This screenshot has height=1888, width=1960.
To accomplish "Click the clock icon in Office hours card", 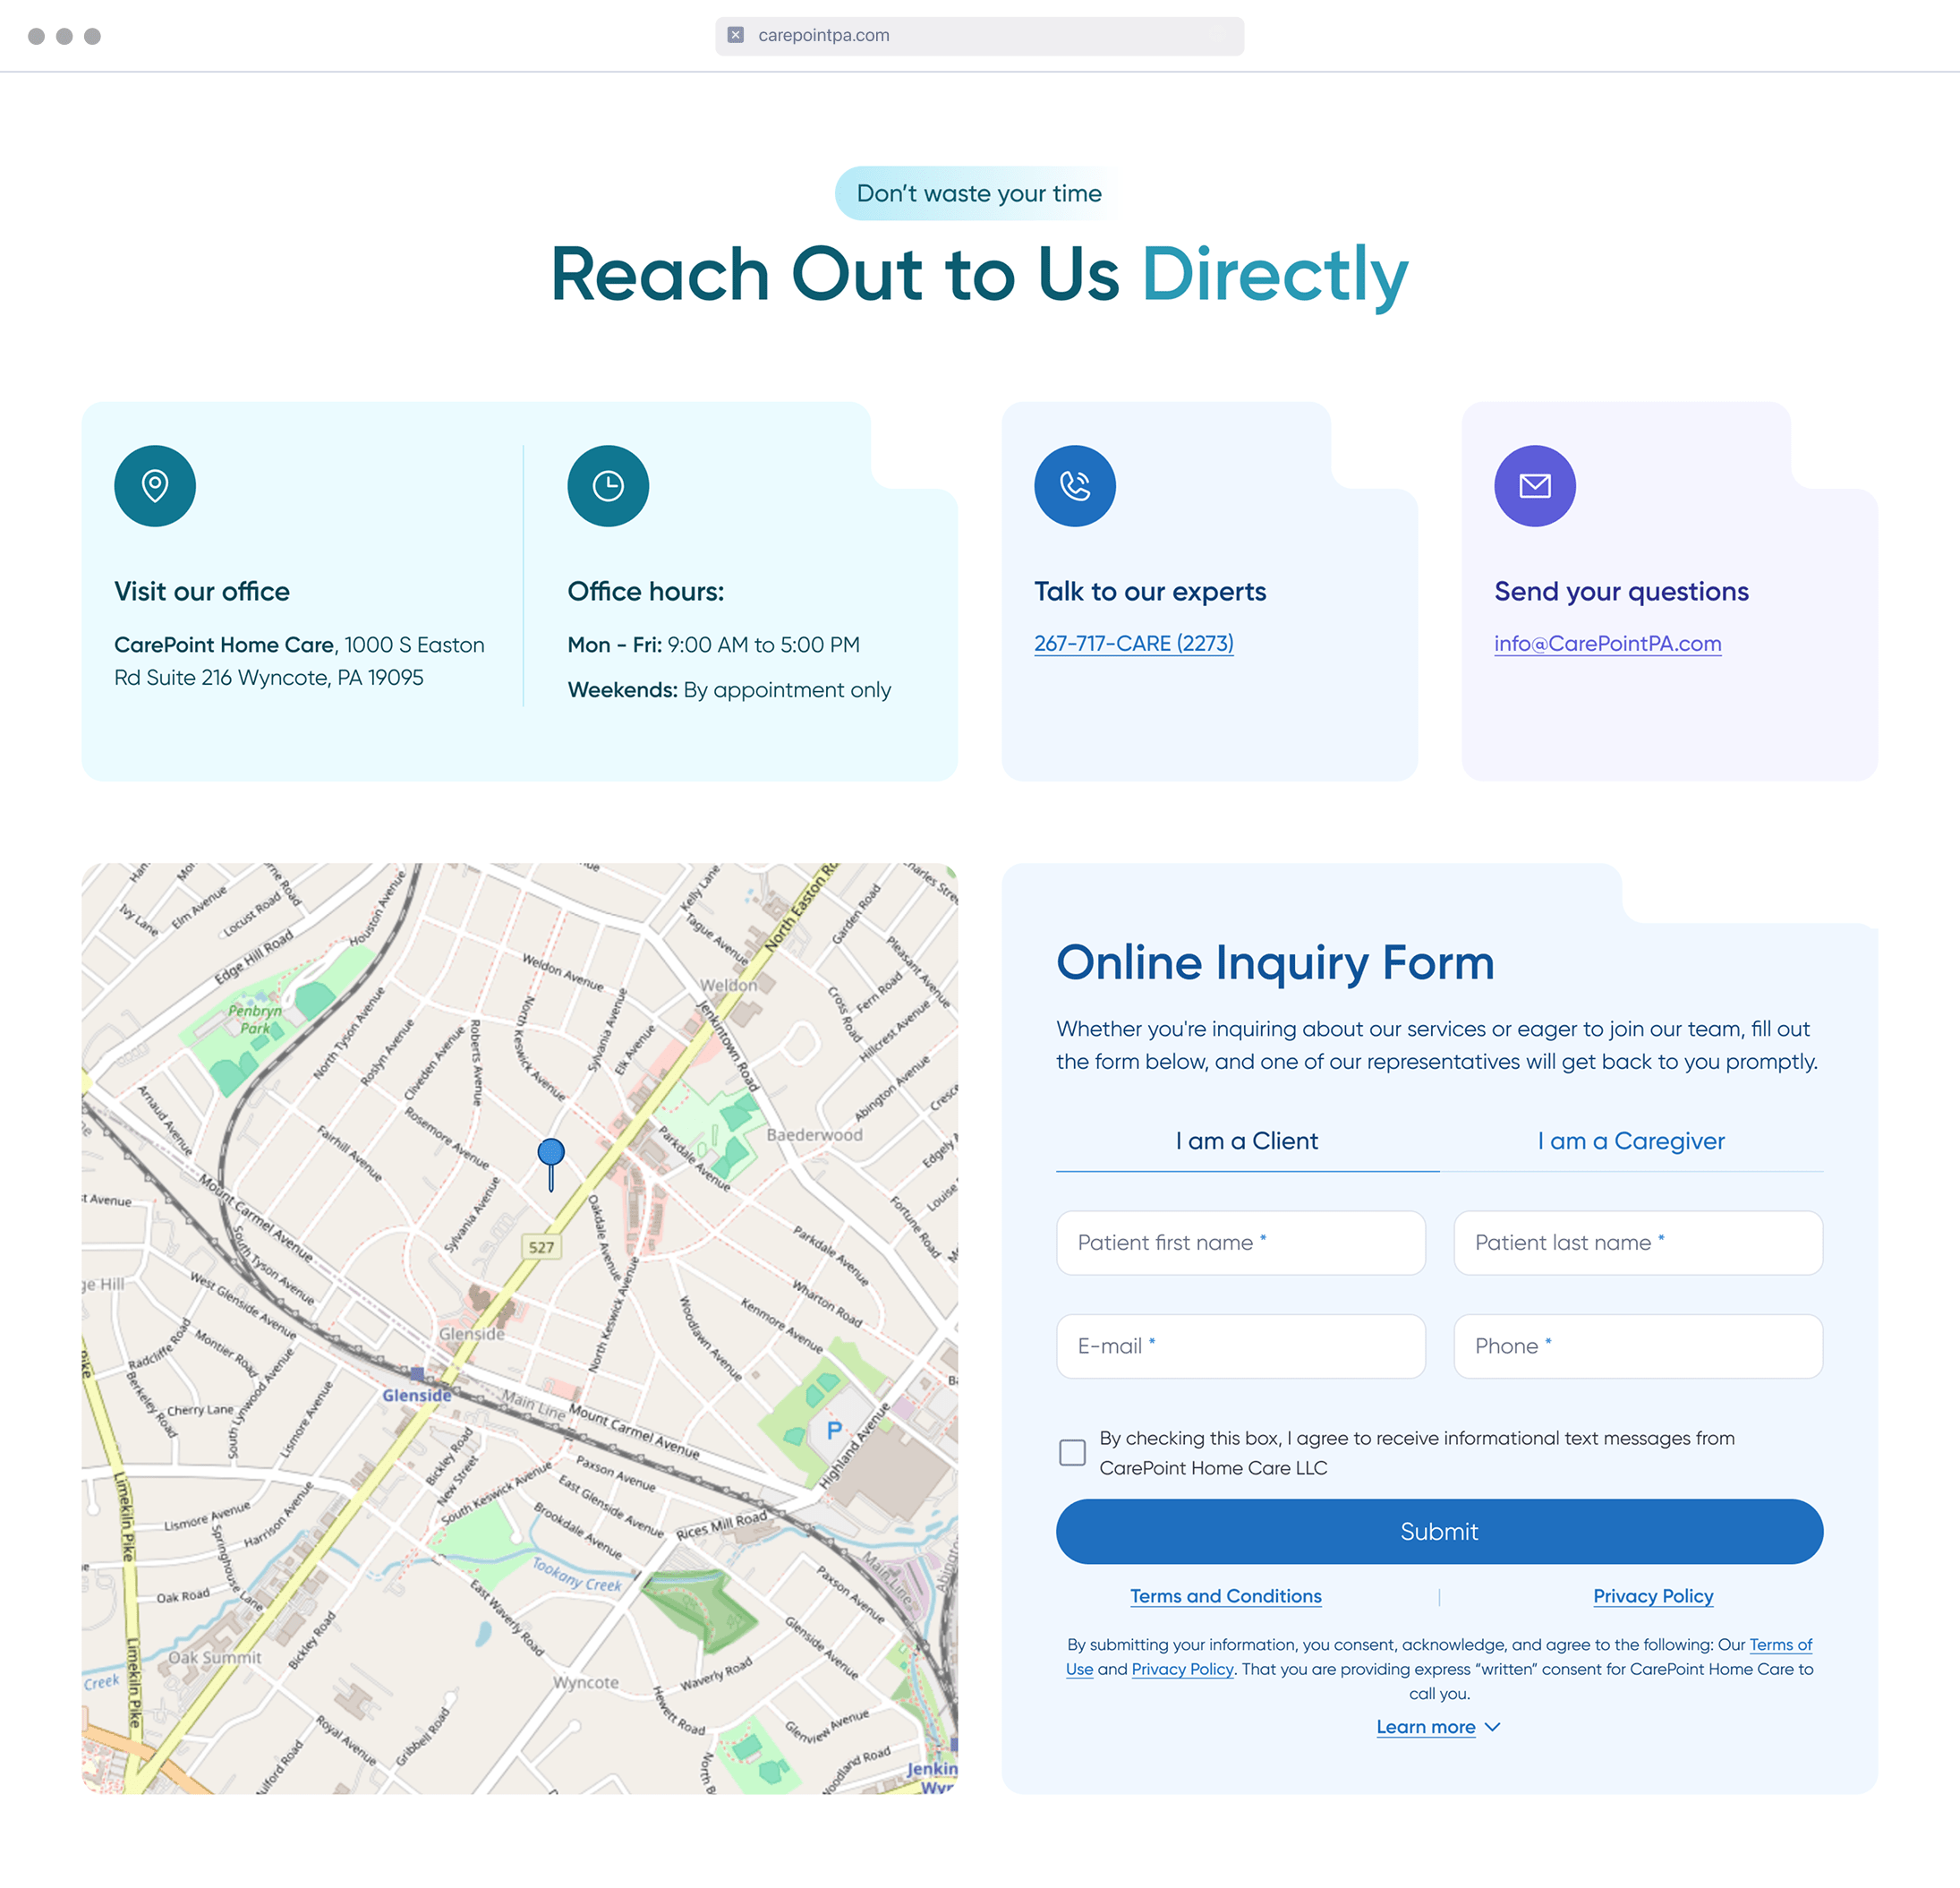I will 608,486.
